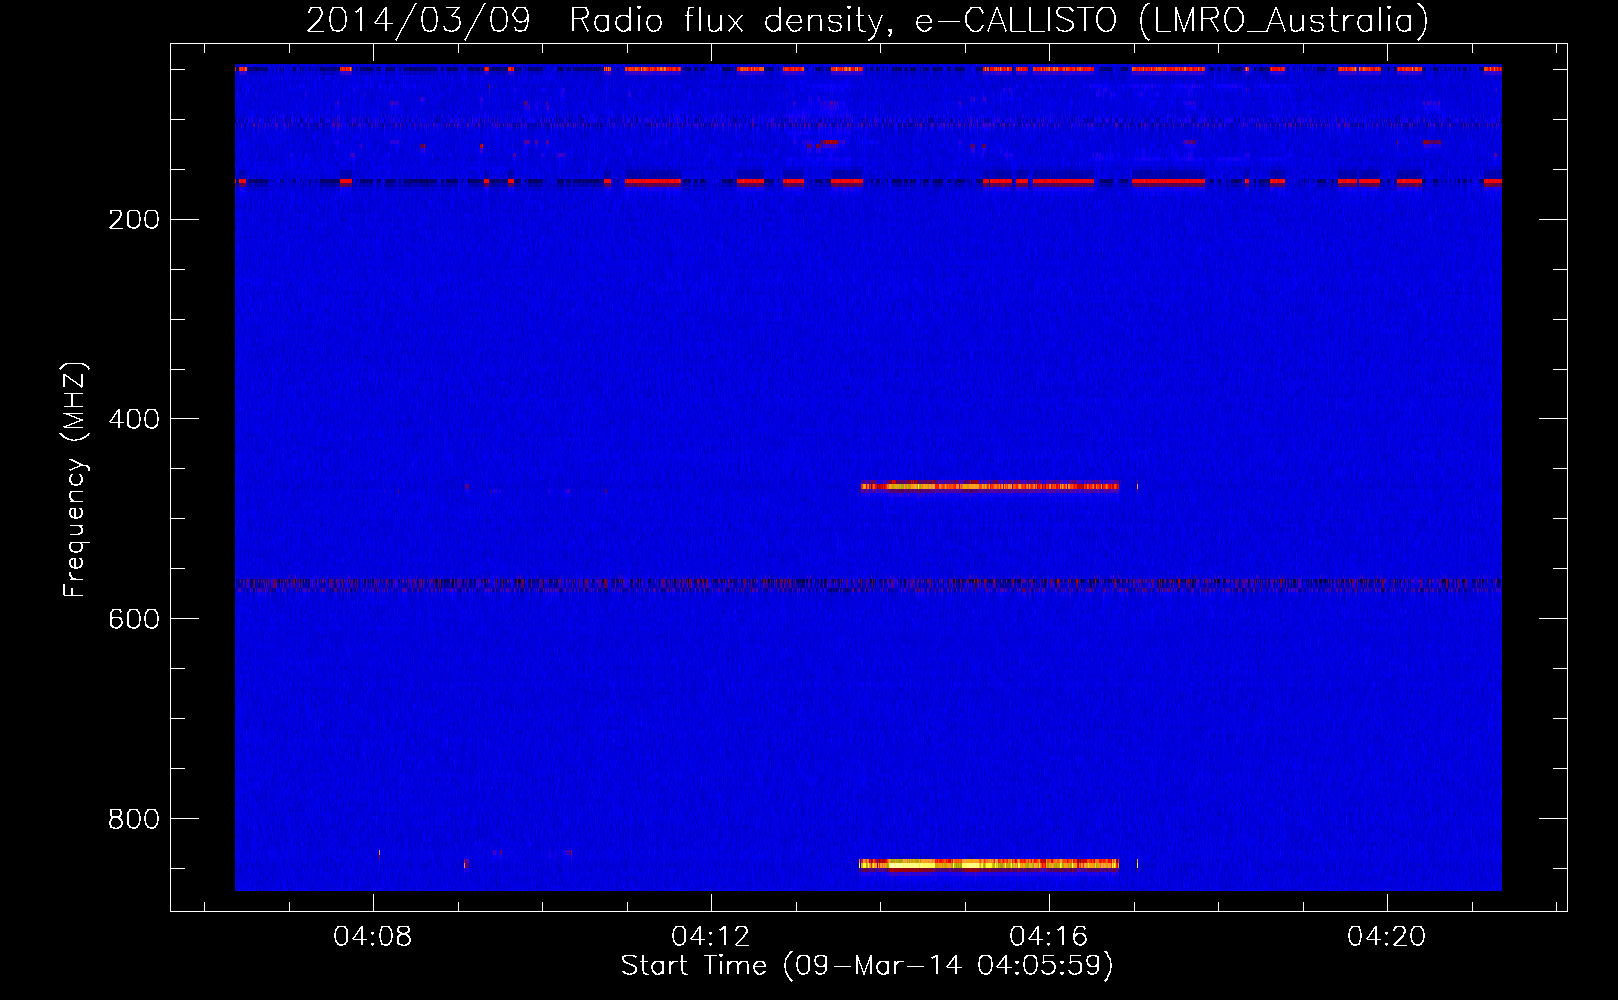This screenshot has height=1000, width=1618.
Task: Click the plot title 'Radio flux density, e-CALLISTO (LMRO_Australia)'
Action: point(999,20)
